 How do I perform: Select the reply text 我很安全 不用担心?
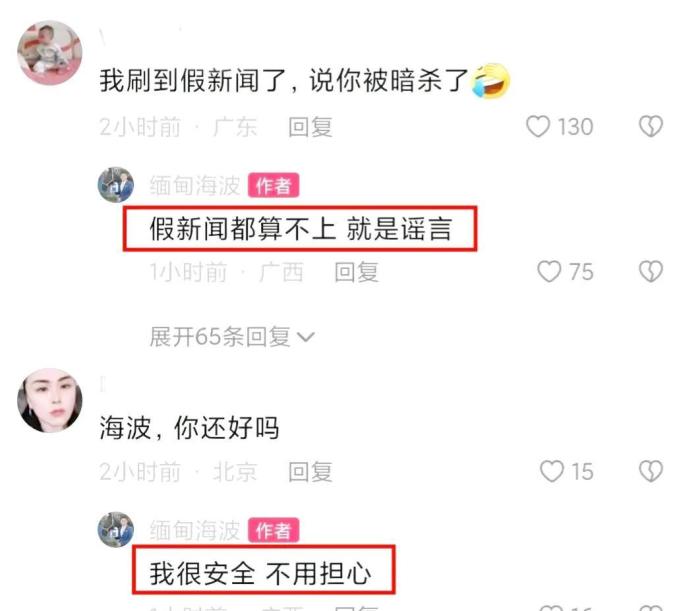(260, 574)
